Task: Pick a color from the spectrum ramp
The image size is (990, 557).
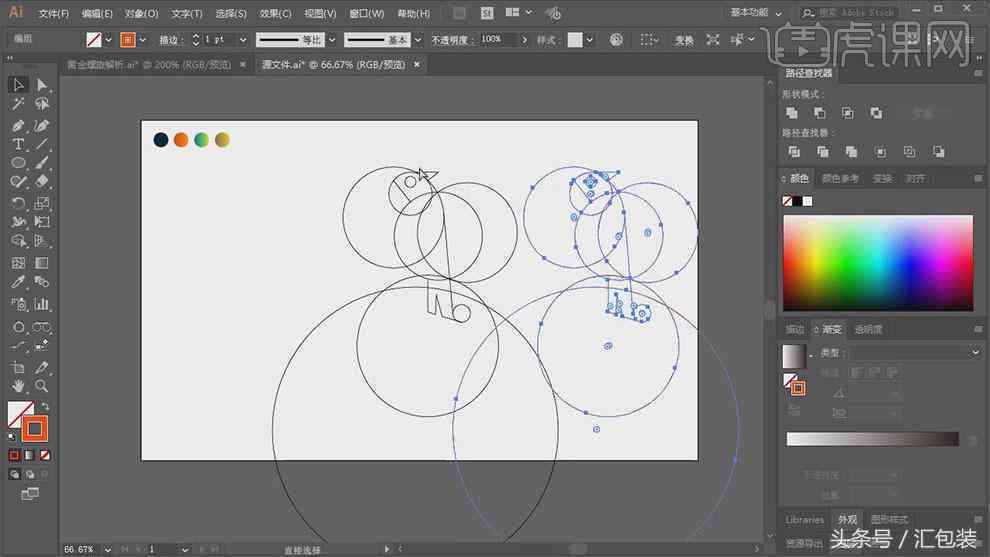Action: (x=878, y=263)
